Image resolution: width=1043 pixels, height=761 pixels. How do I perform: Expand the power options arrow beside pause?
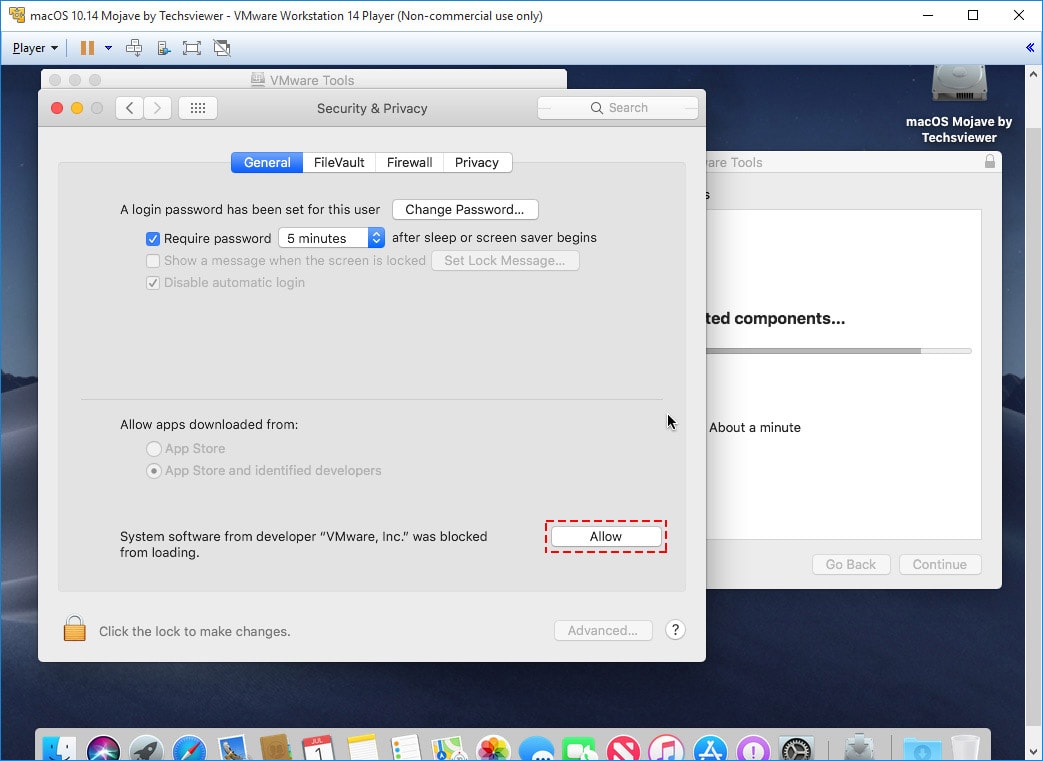click(x=107, y=48)
